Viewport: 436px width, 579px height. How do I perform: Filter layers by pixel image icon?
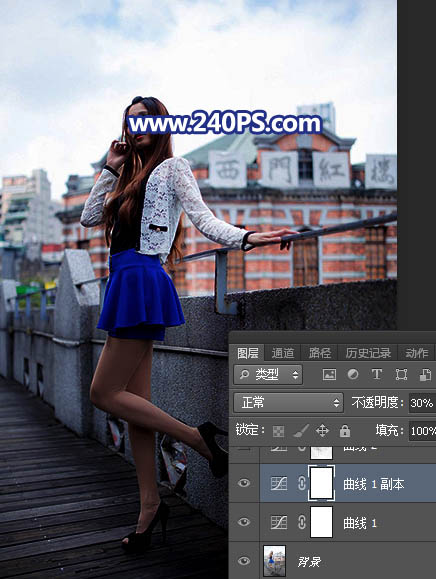[329, 375]
